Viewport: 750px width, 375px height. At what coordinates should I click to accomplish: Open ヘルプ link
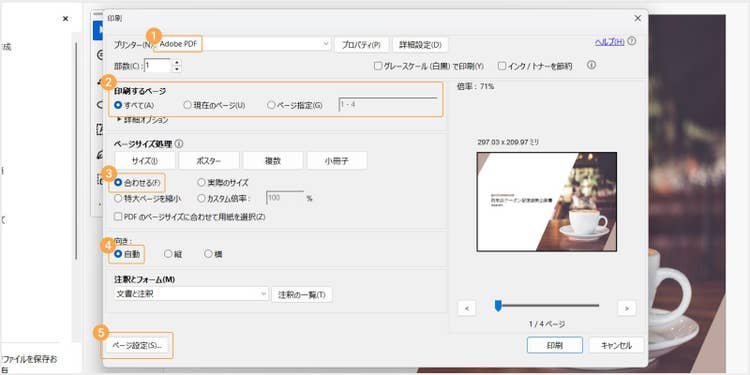coord(609,42)
